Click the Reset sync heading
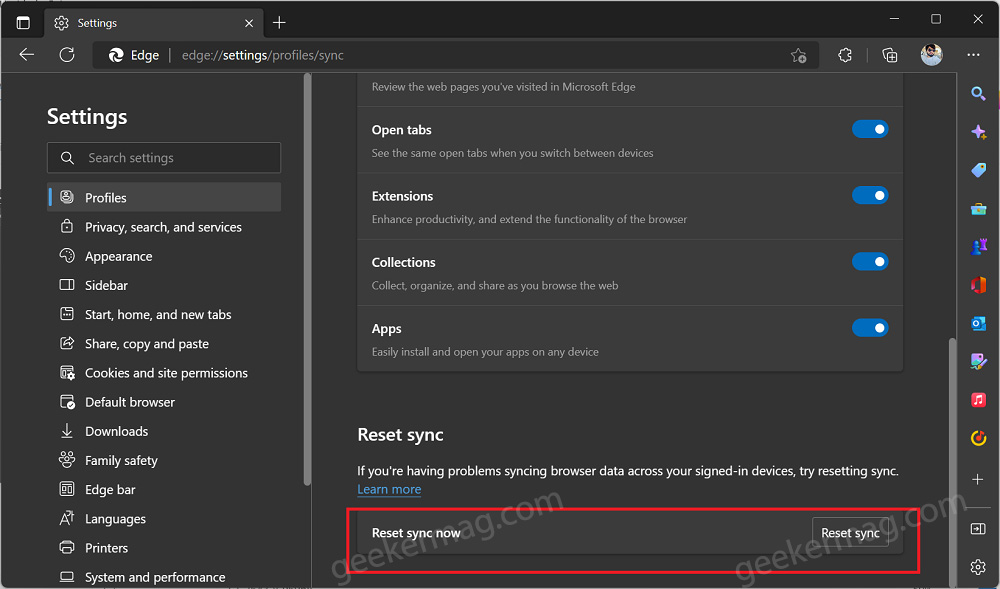Screen dimensions: 1000x589 click(x=401, y=435)
